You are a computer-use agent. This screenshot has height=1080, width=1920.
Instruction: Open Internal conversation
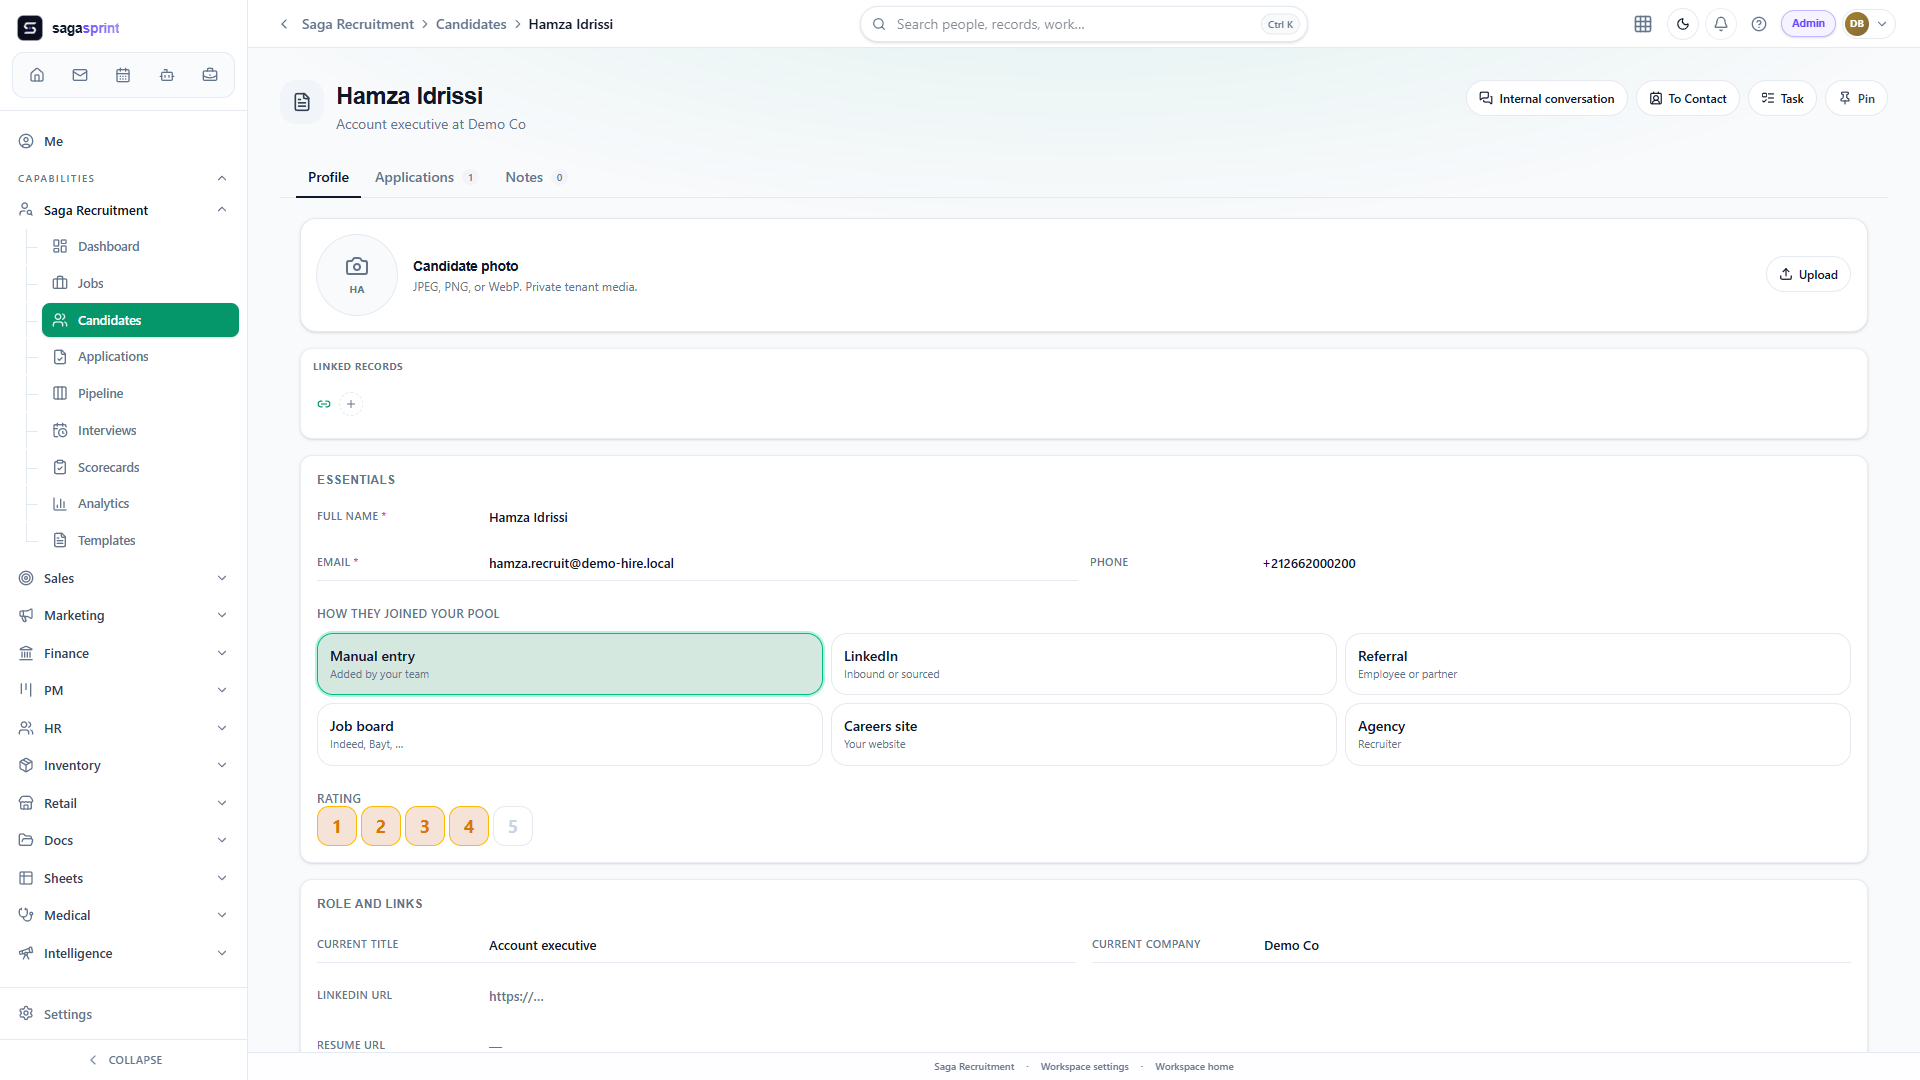1546,98
